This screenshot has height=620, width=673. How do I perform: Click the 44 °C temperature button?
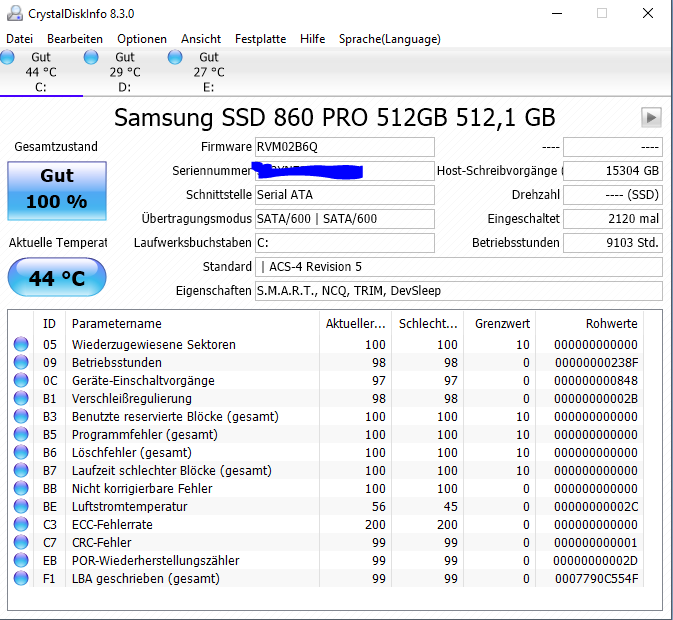pyautogui.click(x=57, y=277)
